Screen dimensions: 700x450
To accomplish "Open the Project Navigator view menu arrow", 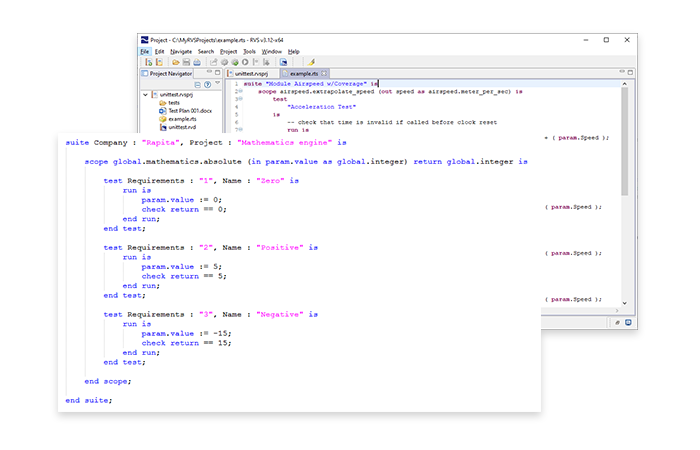I will click(x=217, y=83).
